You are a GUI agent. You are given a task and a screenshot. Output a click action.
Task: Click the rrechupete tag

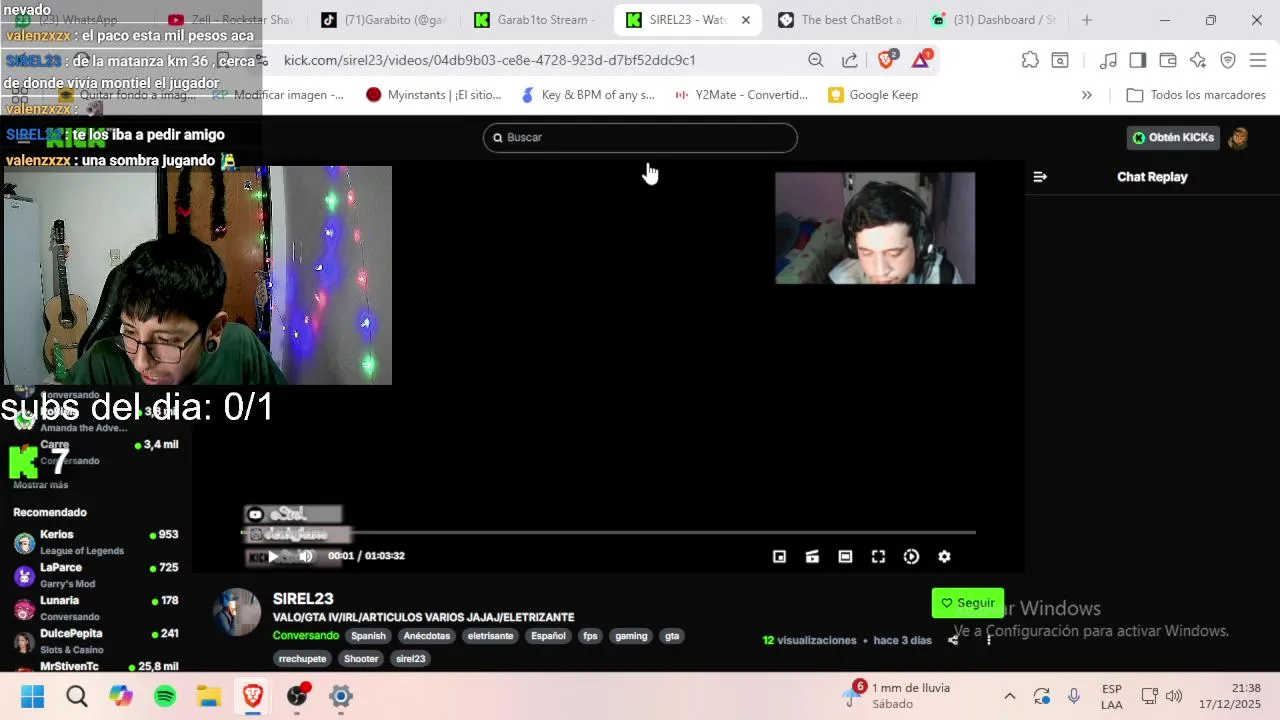302,659
